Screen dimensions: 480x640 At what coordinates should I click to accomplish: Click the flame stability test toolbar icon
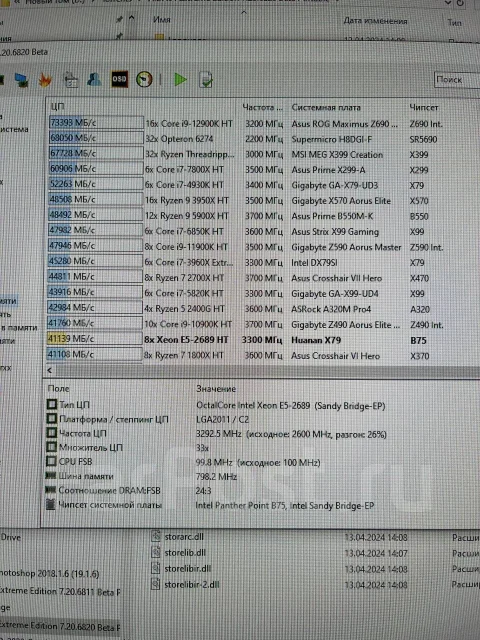coord(45,80)
